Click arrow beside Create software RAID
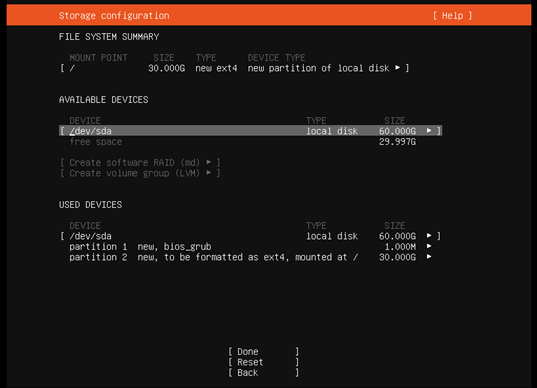The width and height of the screenshot is (537, 388). [209, 162]
